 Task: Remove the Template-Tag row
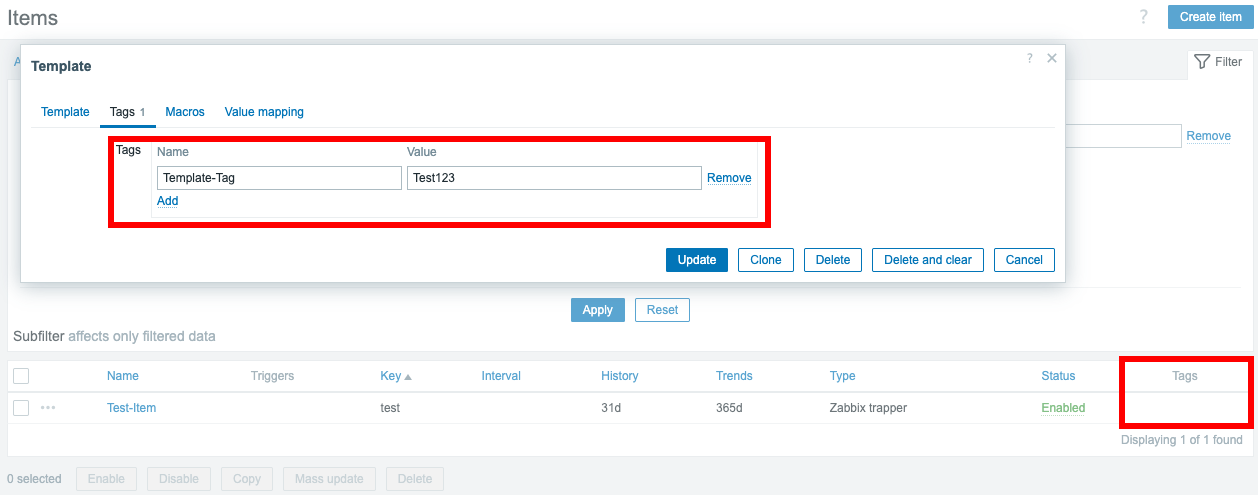729,178
